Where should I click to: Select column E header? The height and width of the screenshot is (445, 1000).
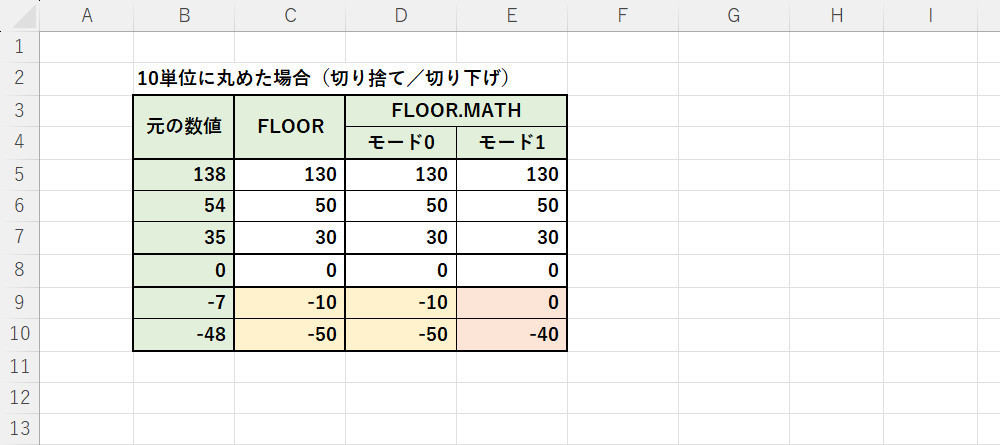(x=511, y=16)
